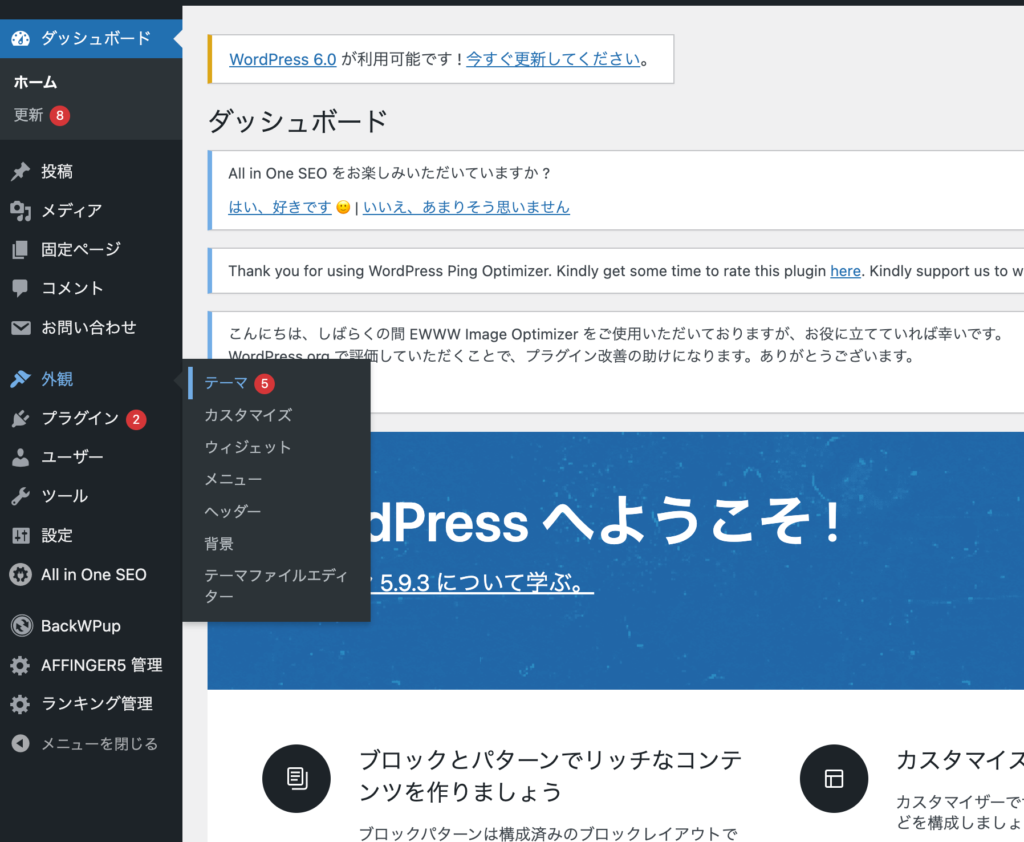Screen dimensions: 1024x842
Task: Click the wrench icon beside ツール
Action: point(20,496)
